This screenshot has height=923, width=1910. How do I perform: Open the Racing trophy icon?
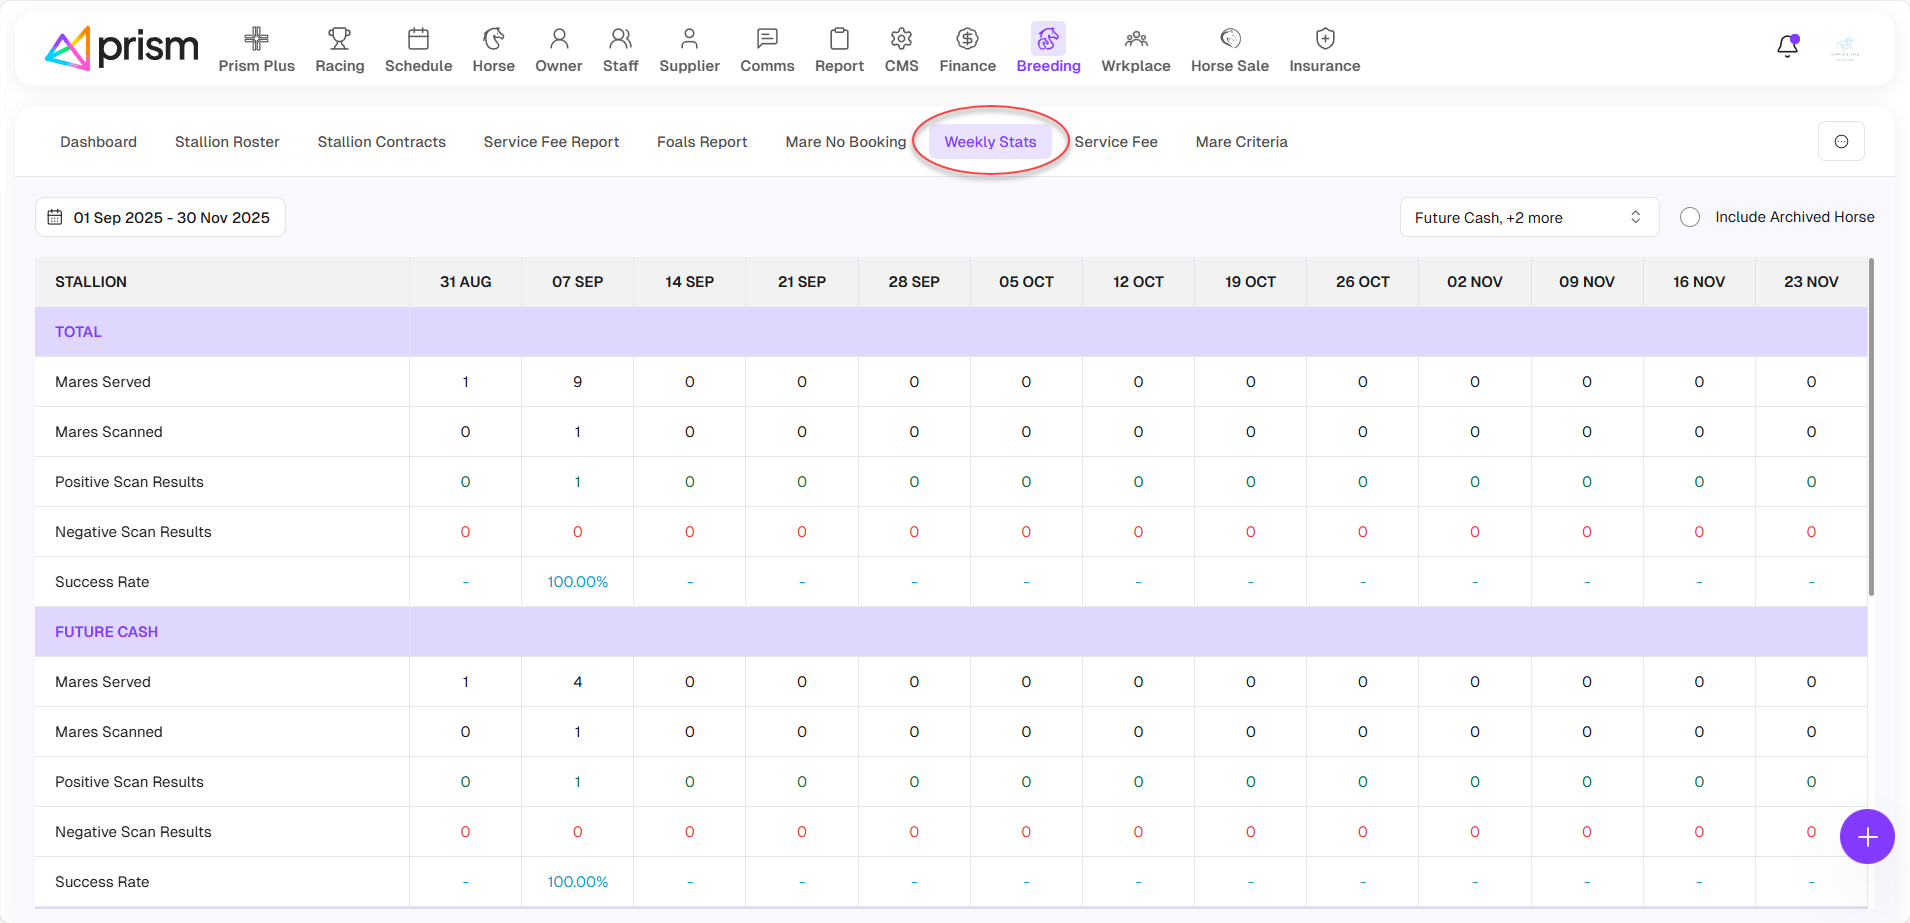339,39
